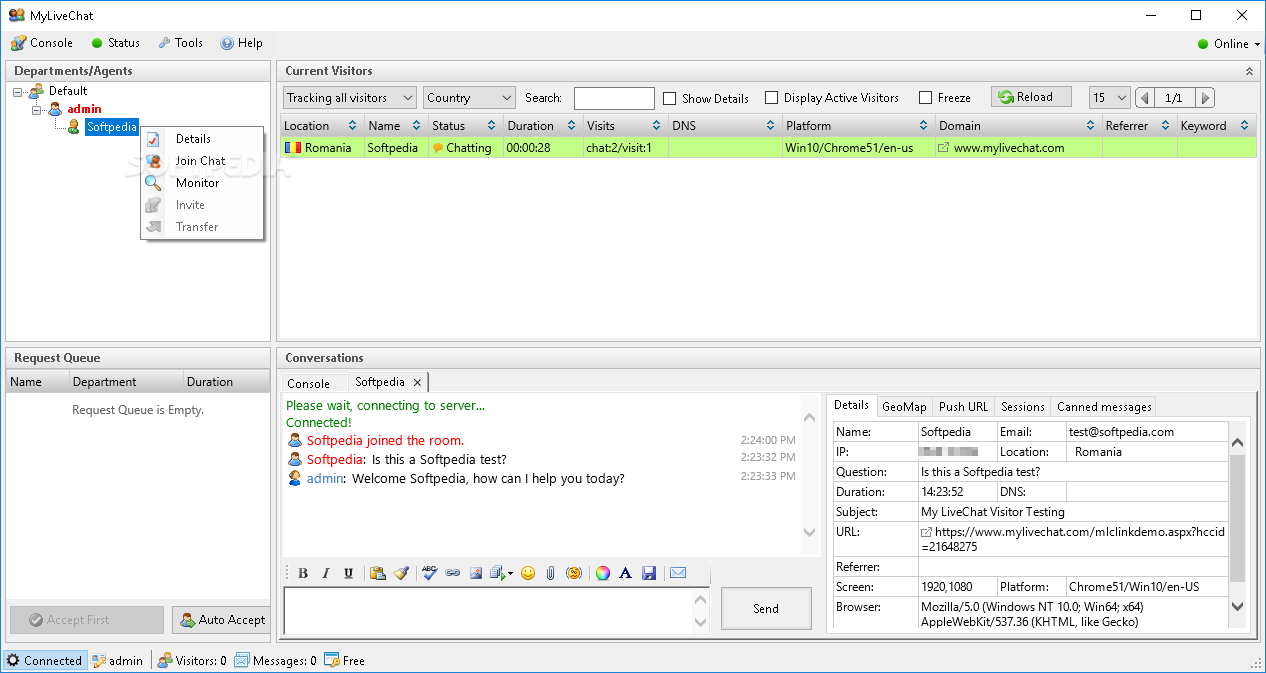Open the Canned messages tab
The width and height of the screenshot is (1266, 673).
coord(1104,407)
